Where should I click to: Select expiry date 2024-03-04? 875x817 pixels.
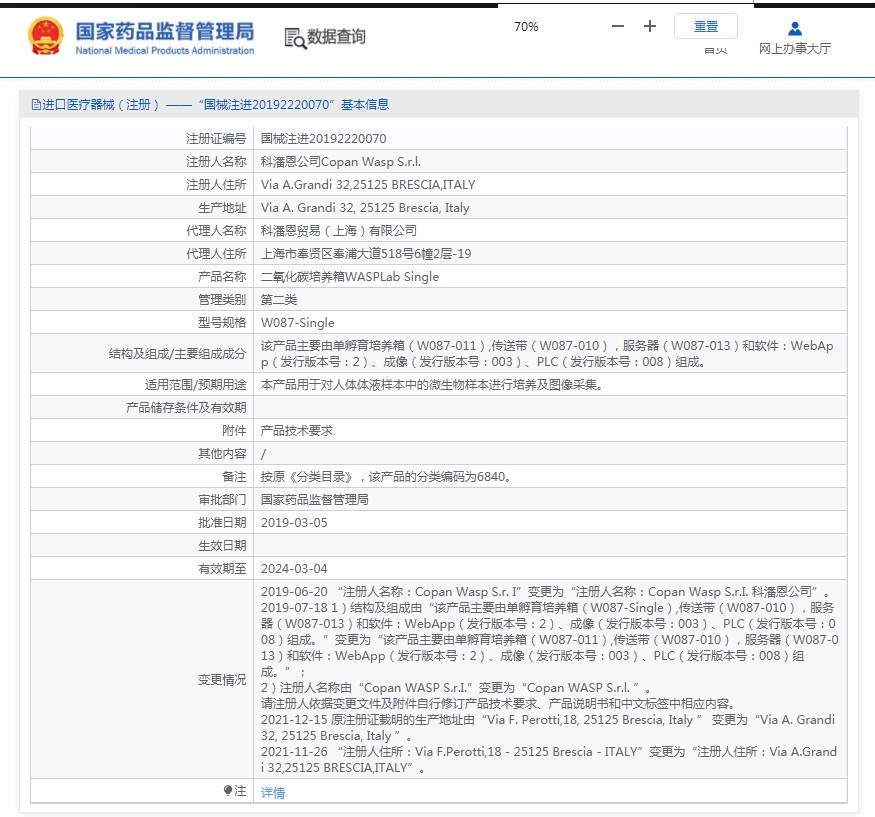click(x=550, y=568)
